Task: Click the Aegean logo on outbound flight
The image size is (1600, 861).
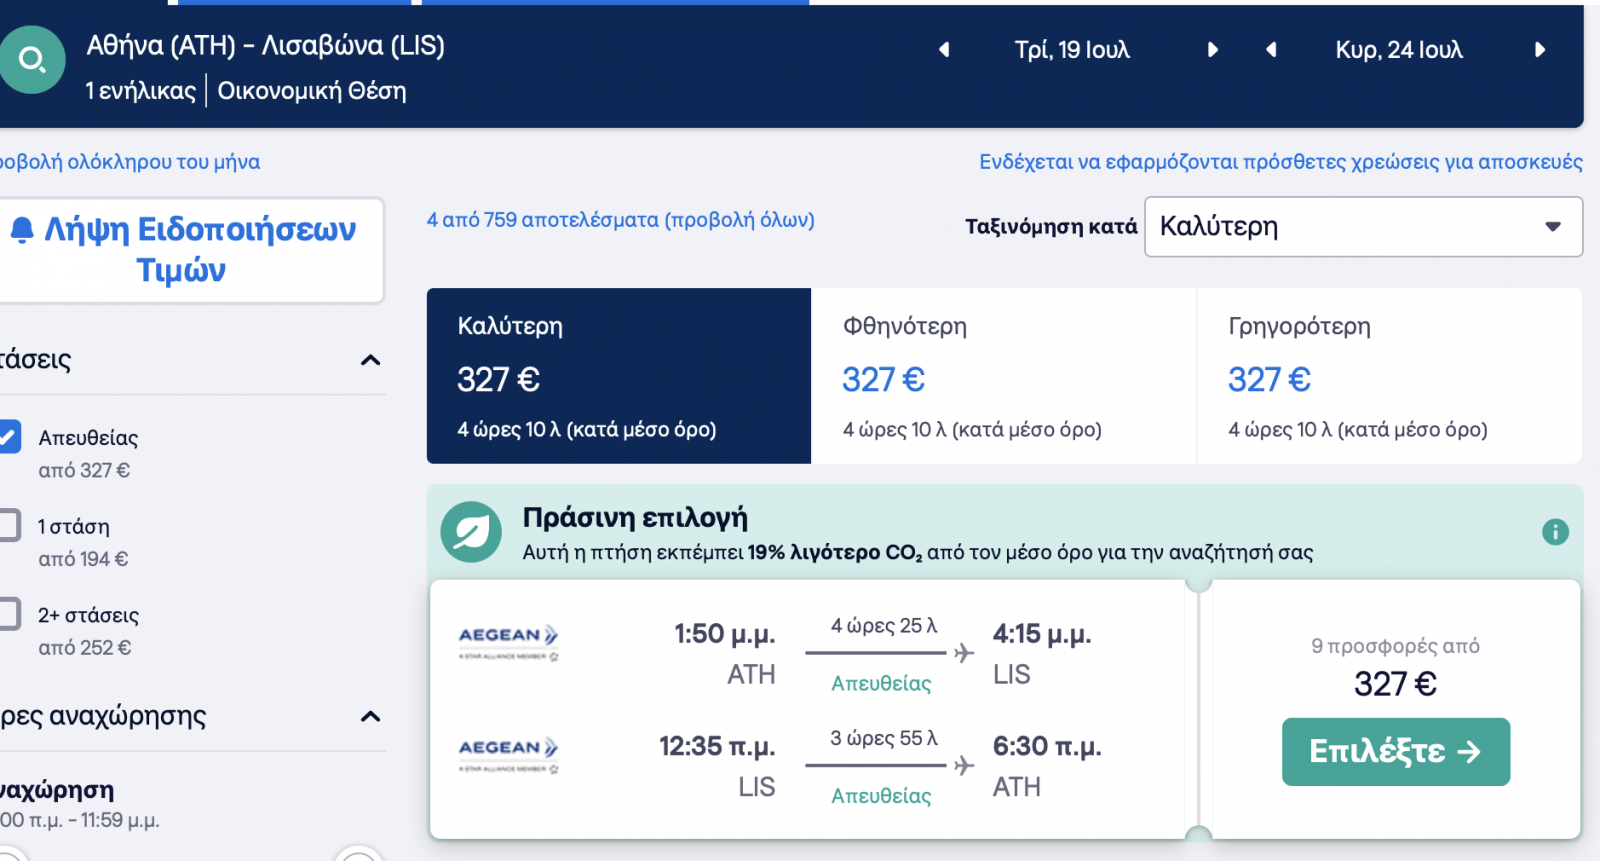Action: click(x=508, y=641)
